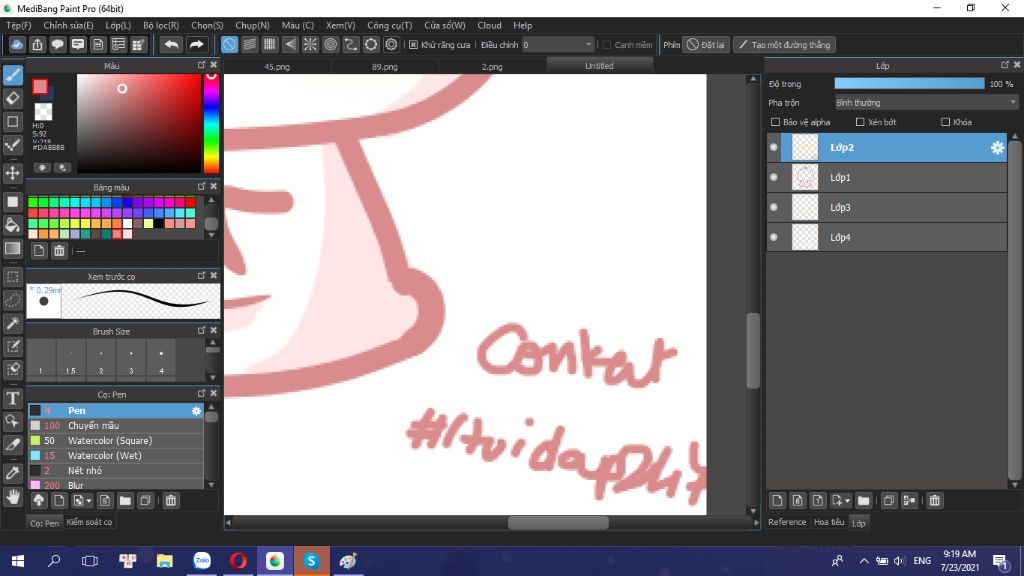Select the Hand tool
Viewport: 1024px width, 576px height.
12,497
